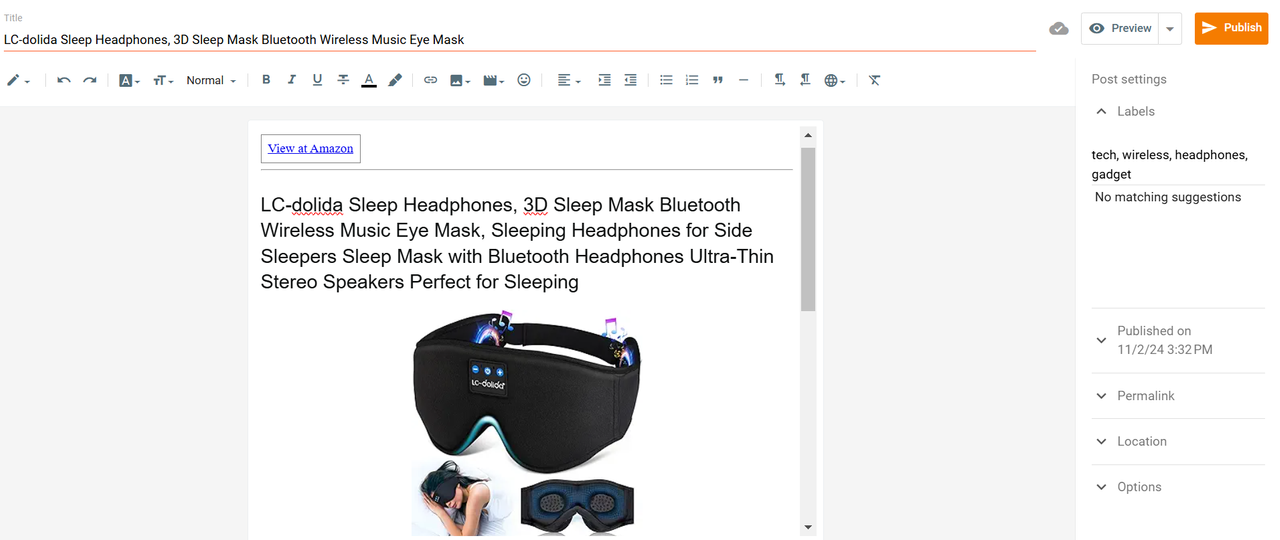This screenshot has height=540, width=1280.
Task: Open the text alignment dropdown
Action: (x=569, y=80)
